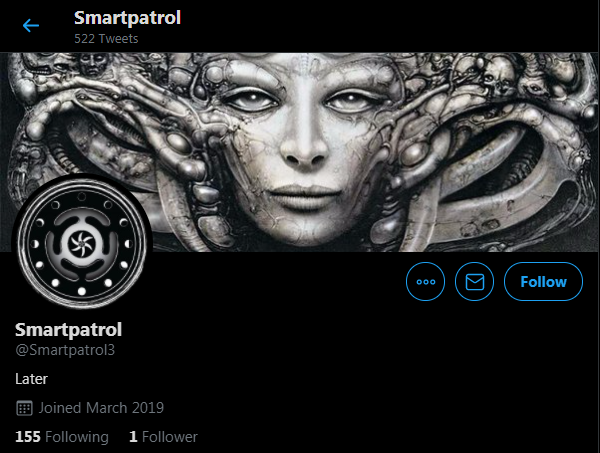
Task: Send a message via the envelope icon
Action: coord(474,282)
